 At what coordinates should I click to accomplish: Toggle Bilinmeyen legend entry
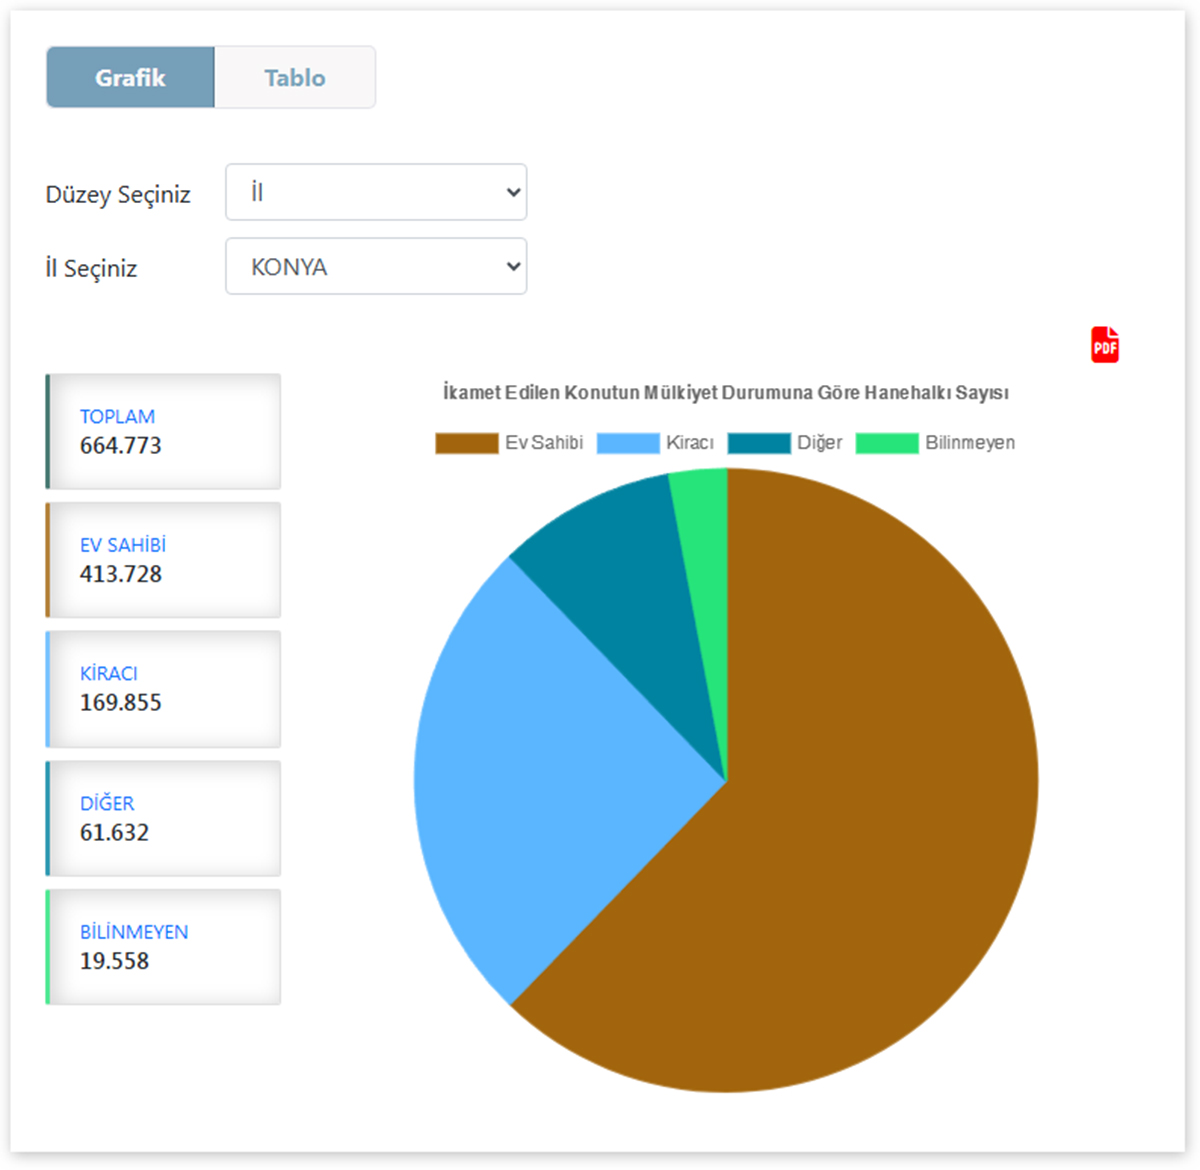coord(968,443)
